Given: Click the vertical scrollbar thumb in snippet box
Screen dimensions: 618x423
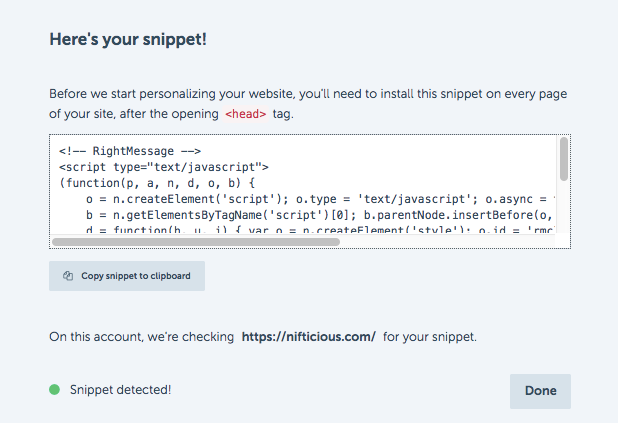Looking at the screenshot, I should (564, 159).
